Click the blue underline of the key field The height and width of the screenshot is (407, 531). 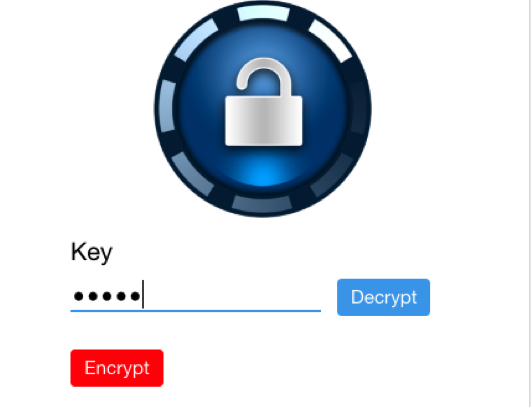[196, 310]
